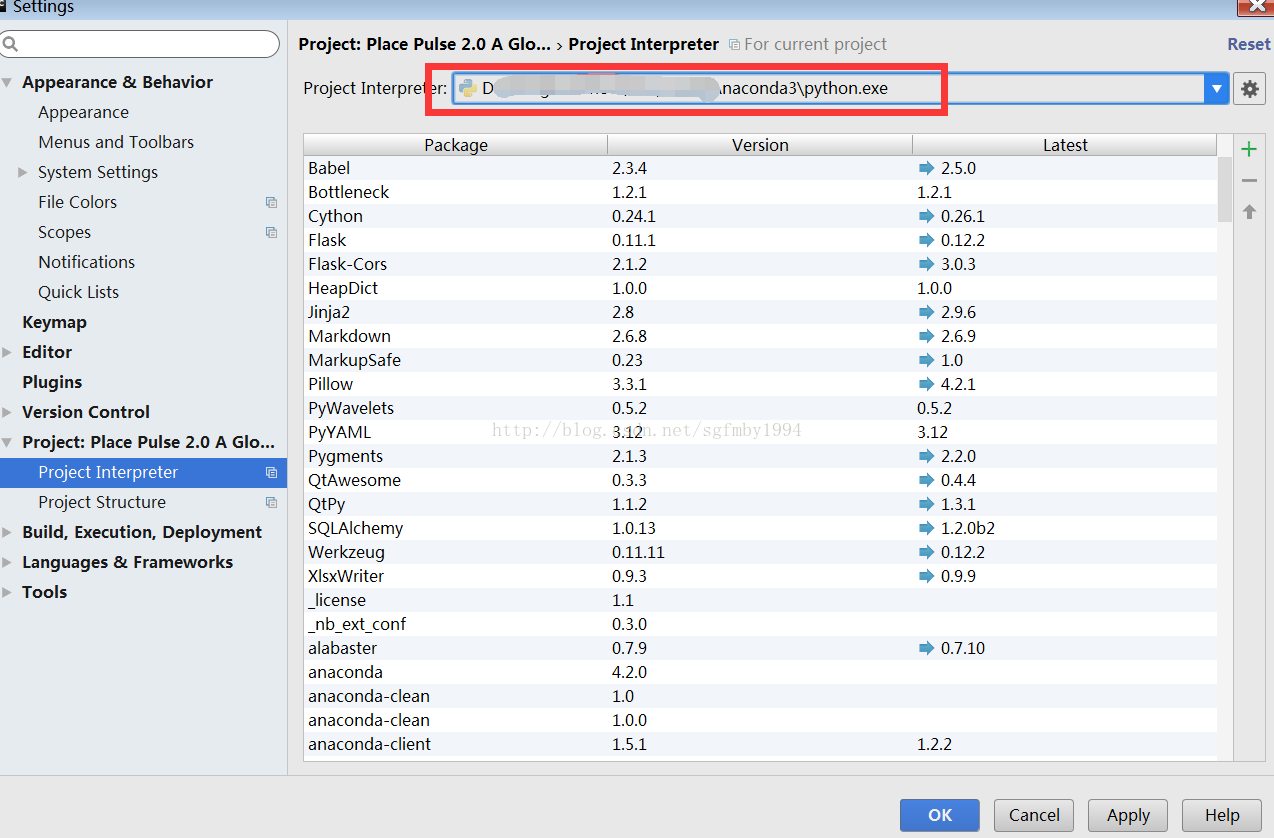Select File Colors settings page
Viewport: 1274px width, 838px height.
pos(77,202)
